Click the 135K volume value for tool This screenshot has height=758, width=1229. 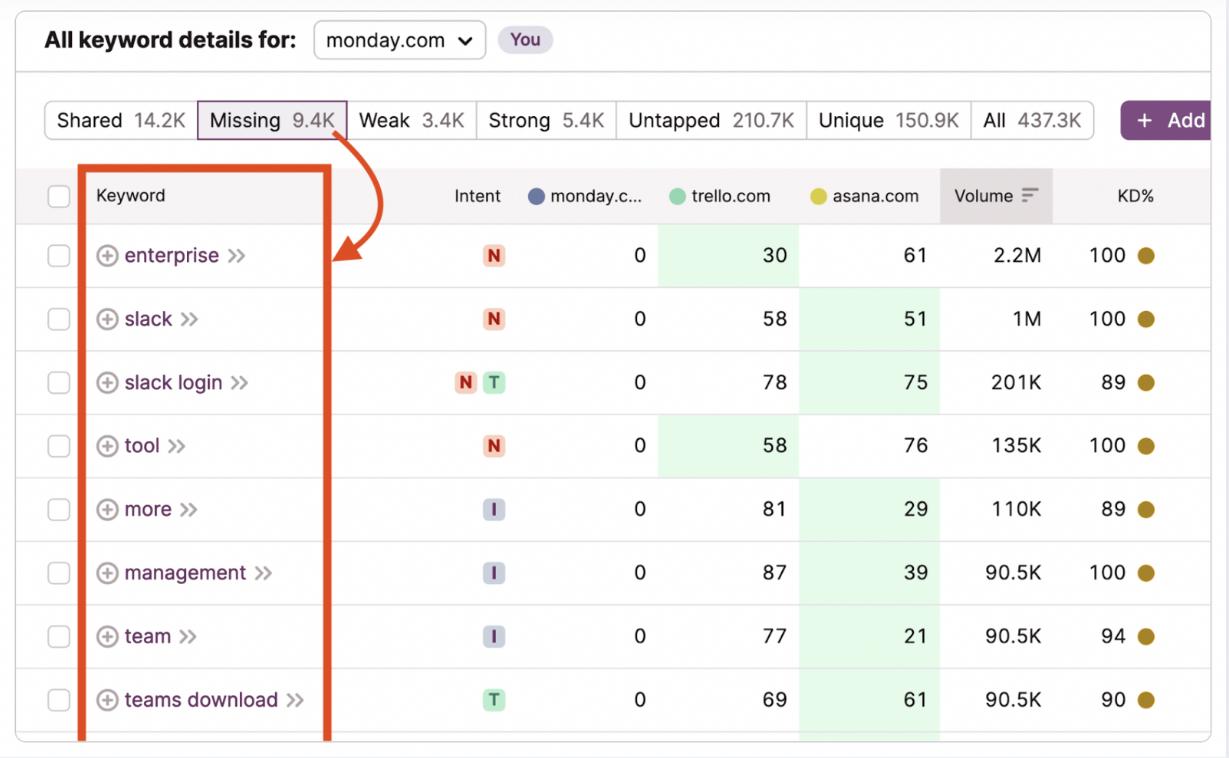point(1014,446)
